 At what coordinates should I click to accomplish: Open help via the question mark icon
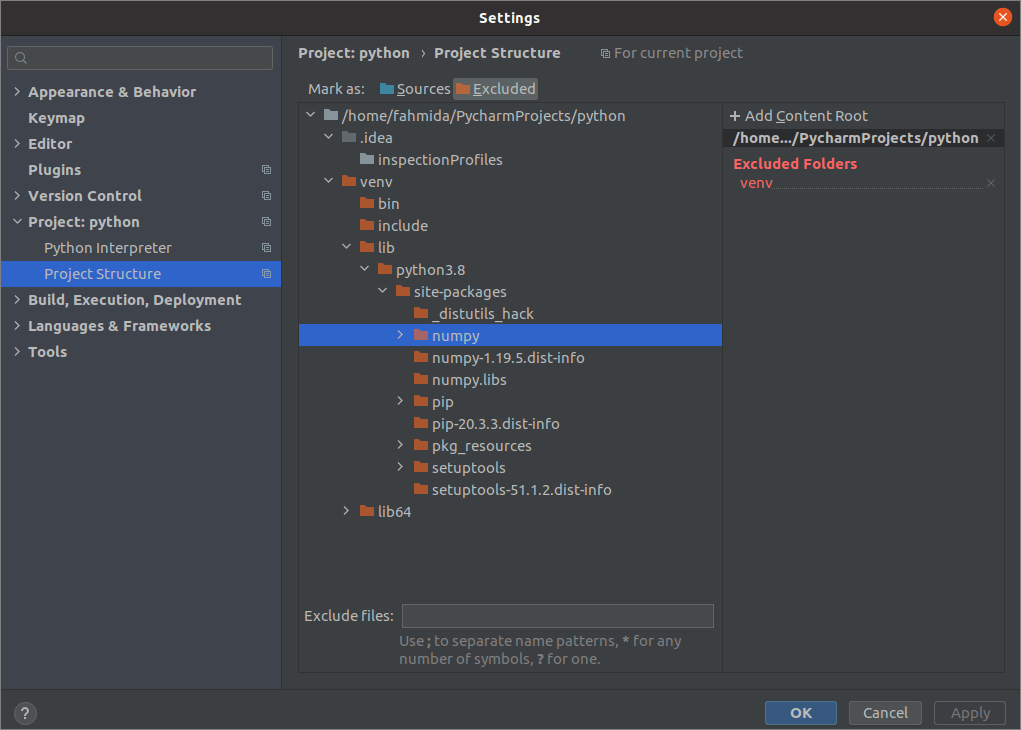[24, 713]
